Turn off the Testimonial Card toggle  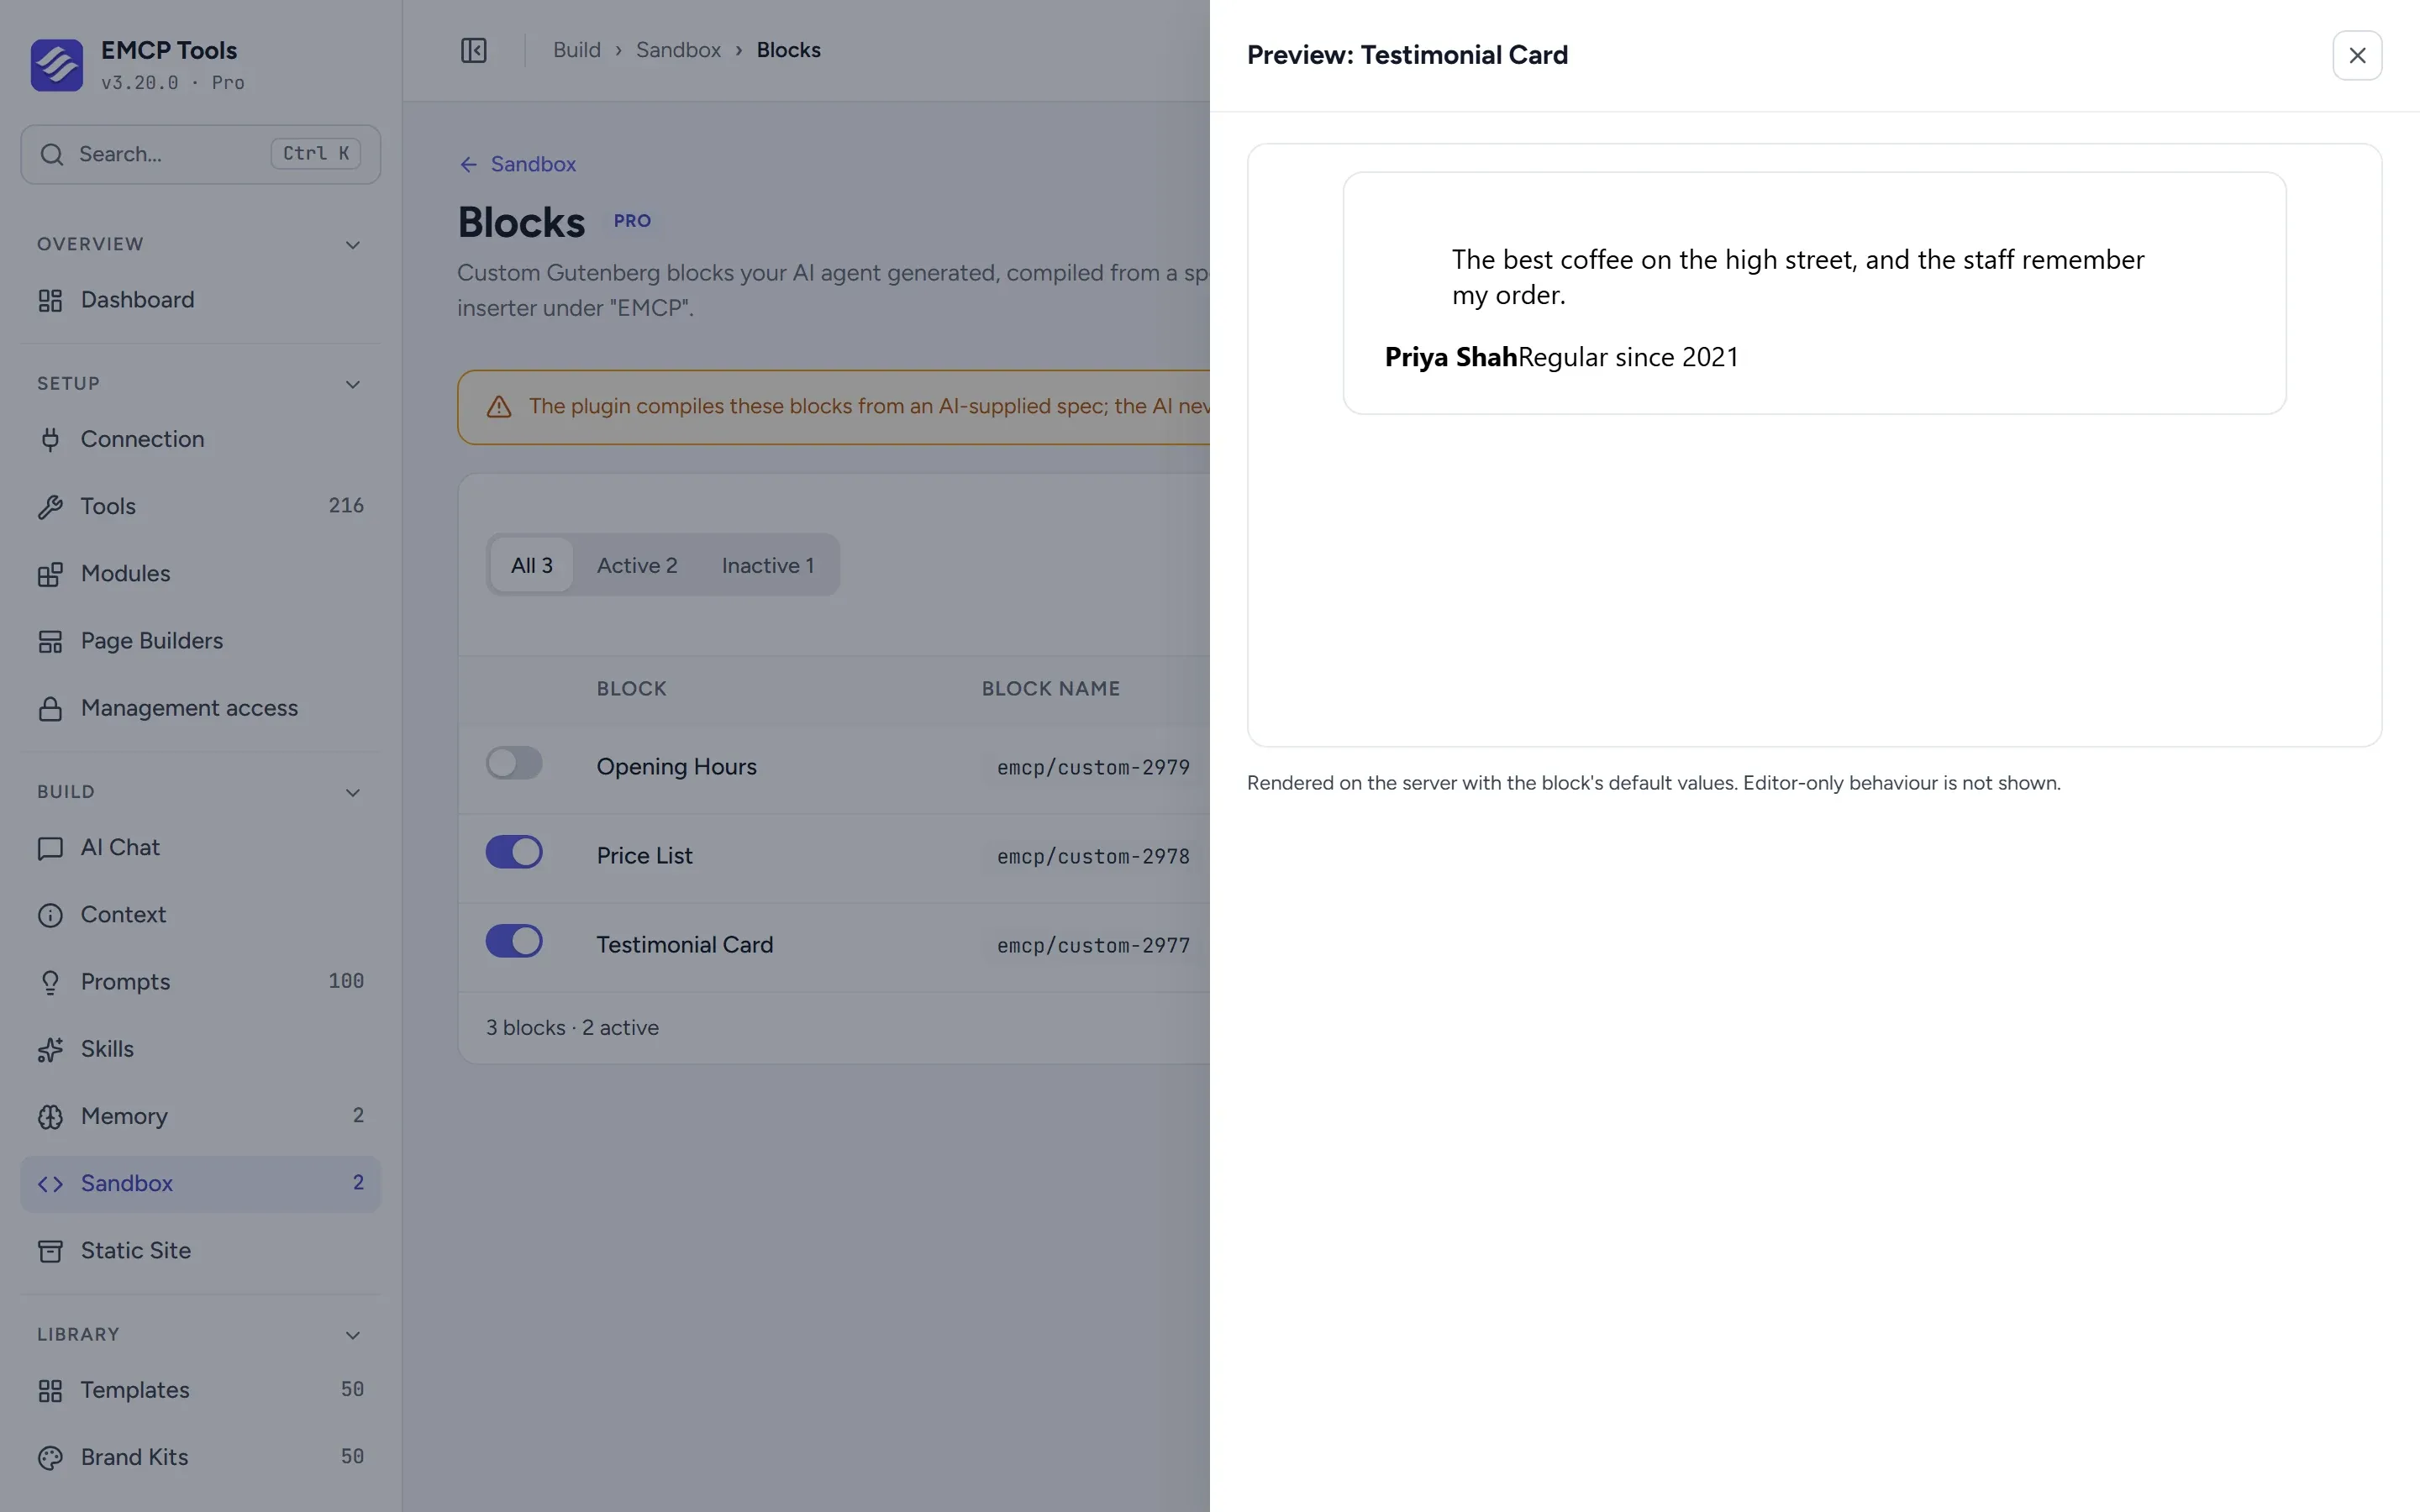pyautogui.click(x=514, y=941)
